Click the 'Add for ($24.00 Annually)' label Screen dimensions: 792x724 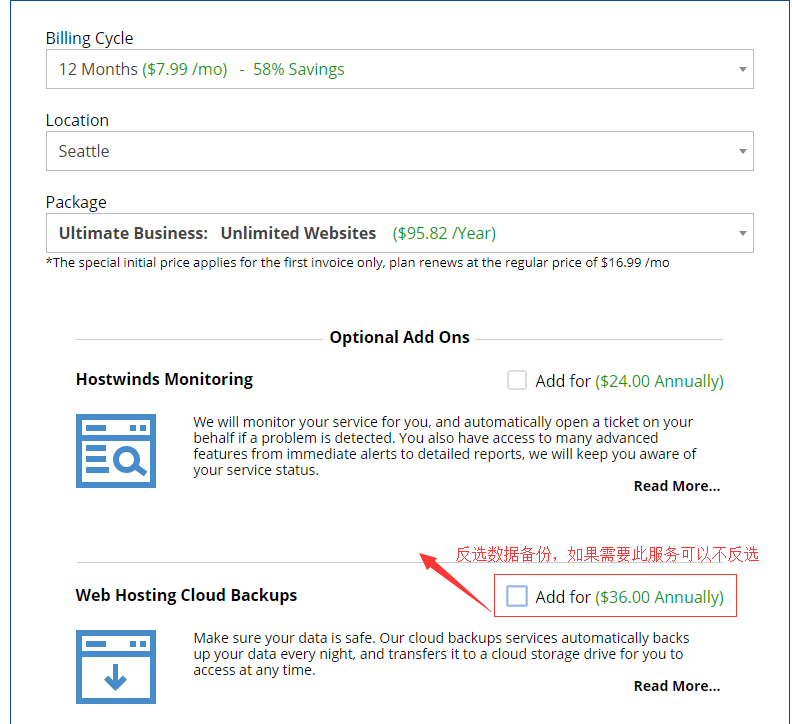(x=629, y=381)
